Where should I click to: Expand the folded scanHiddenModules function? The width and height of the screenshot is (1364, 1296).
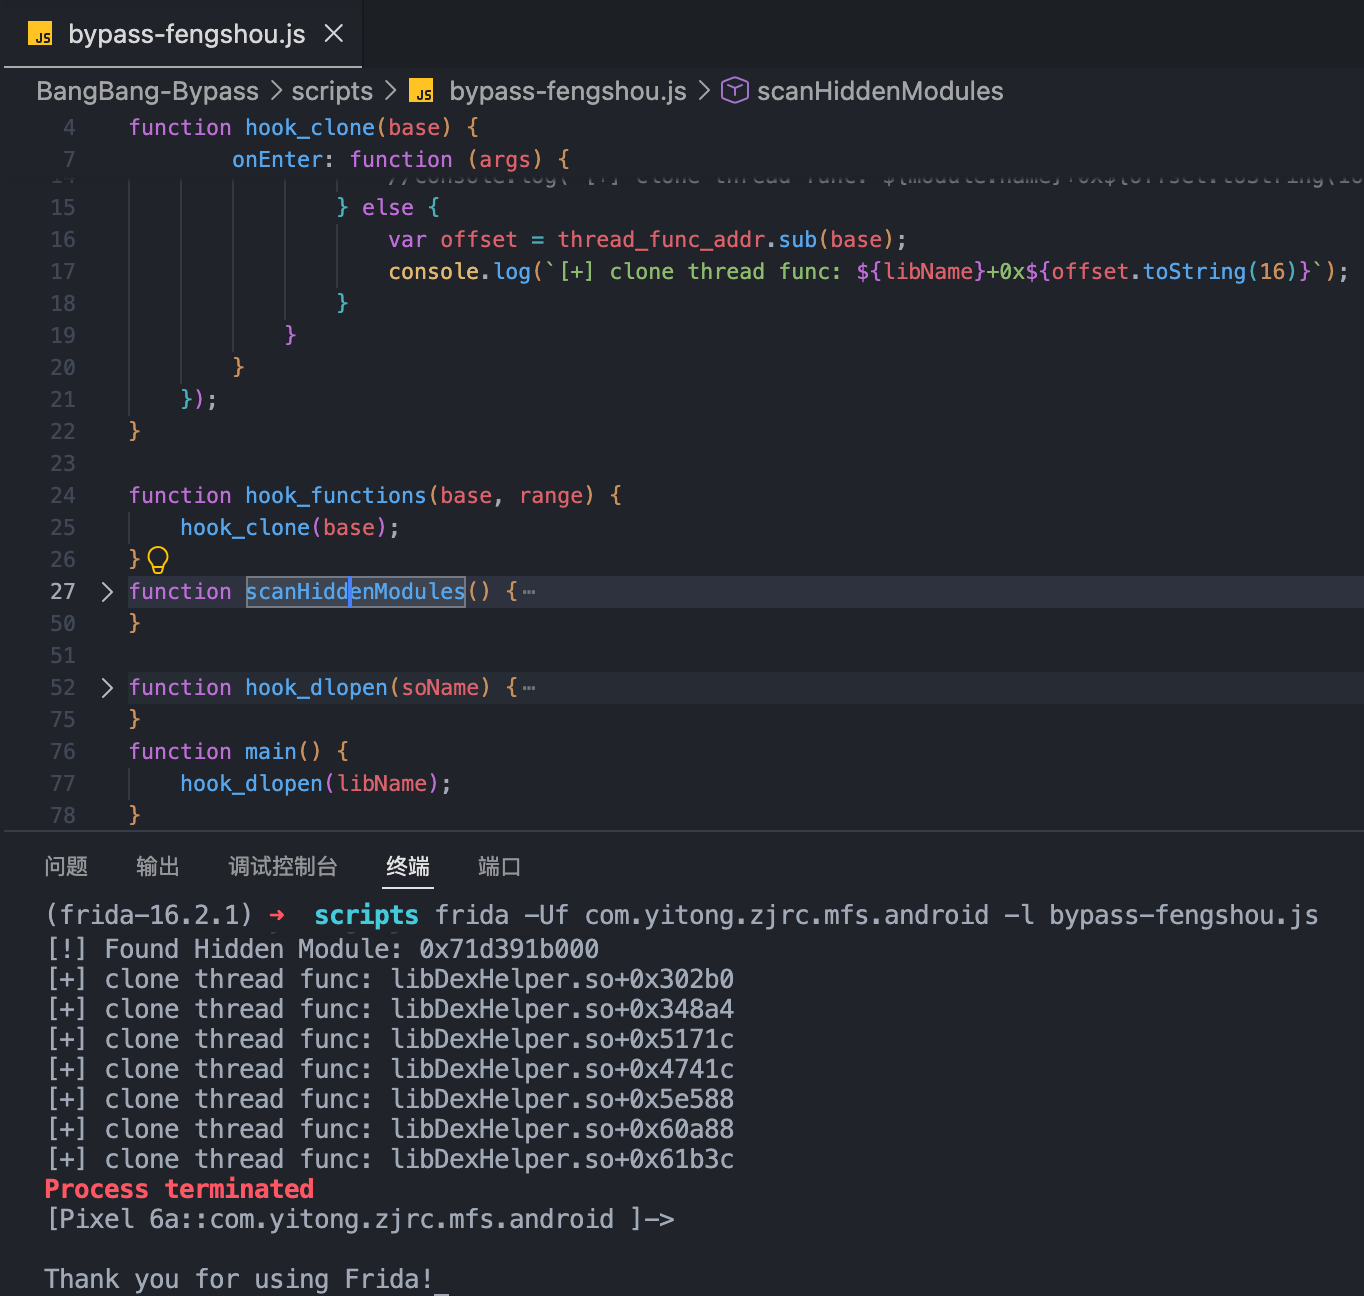point(107,592)
